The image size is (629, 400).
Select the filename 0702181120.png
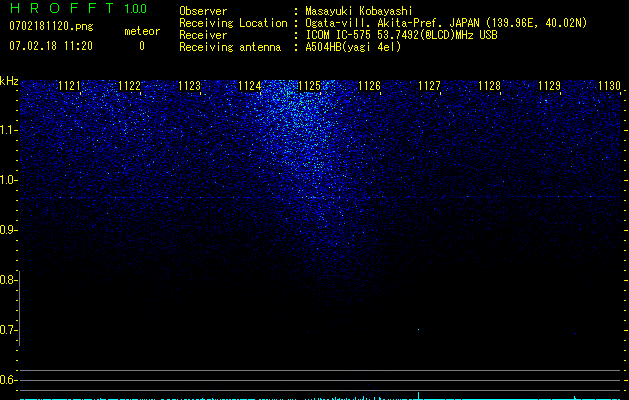point(51,27)
